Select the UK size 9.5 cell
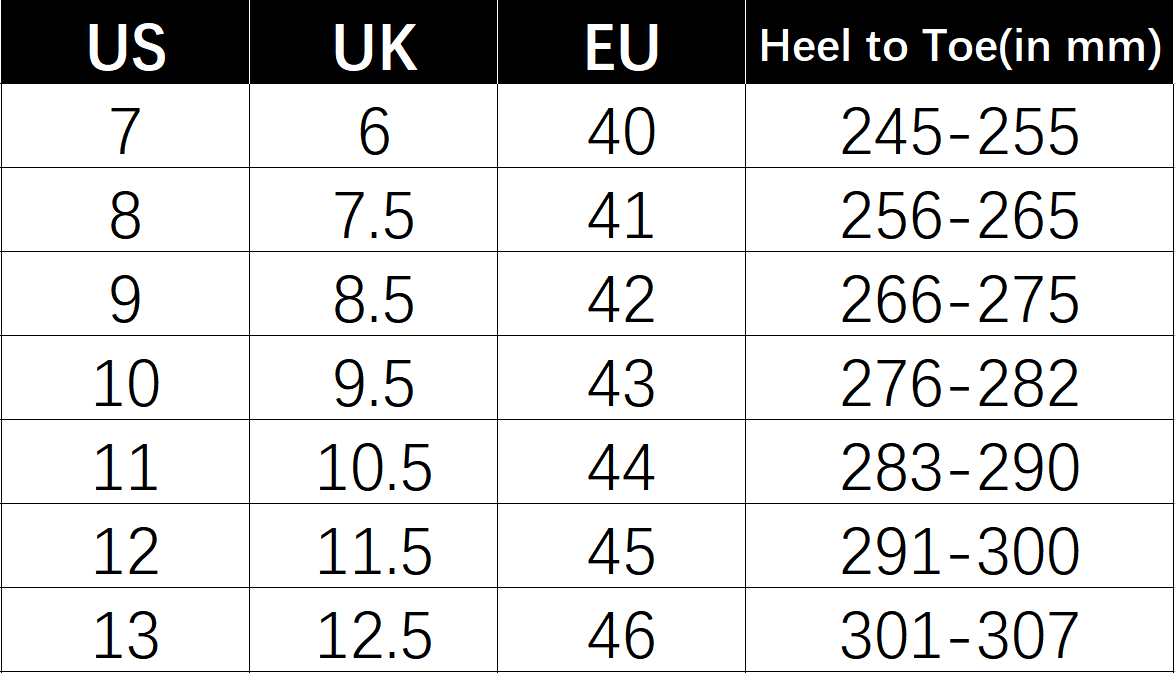Image resolution: width=1176 pixels, height=673 pixels. pyautogui.click(x=374, y=378)
